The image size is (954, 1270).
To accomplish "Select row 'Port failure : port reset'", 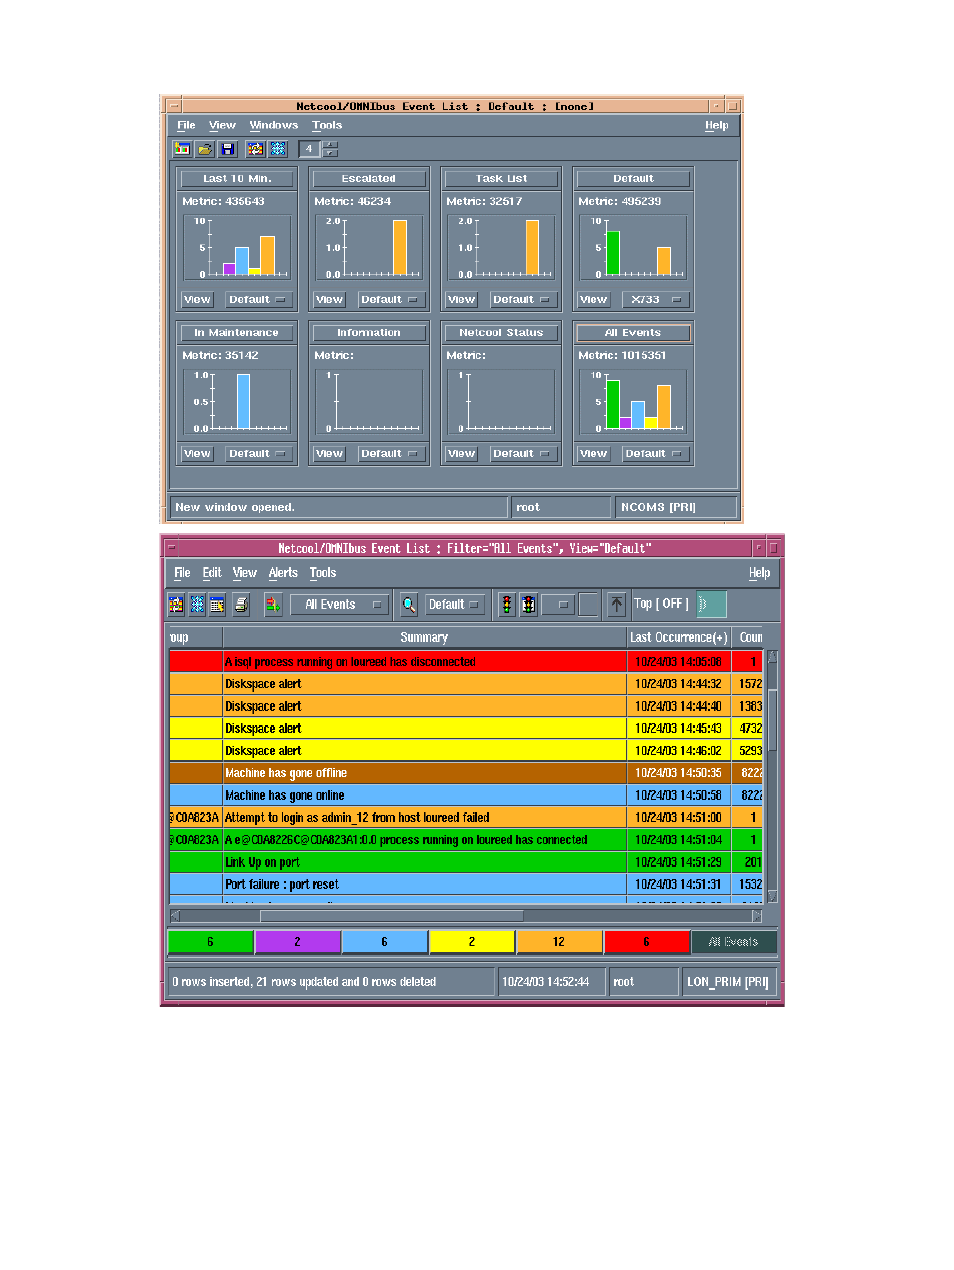I will [466, 884].
